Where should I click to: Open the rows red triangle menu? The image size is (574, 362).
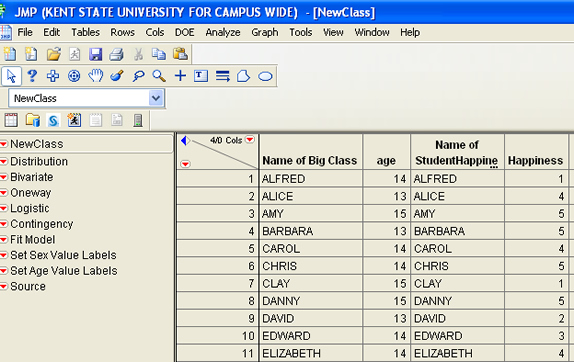[x=186, y=164]
